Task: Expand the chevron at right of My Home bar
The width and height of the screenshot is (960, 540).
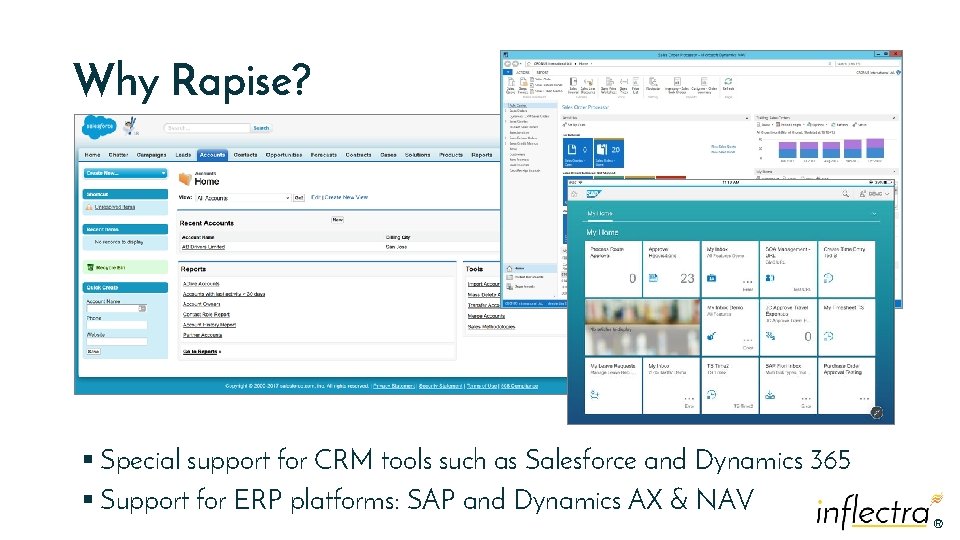Action: click(x=874, y=214)
